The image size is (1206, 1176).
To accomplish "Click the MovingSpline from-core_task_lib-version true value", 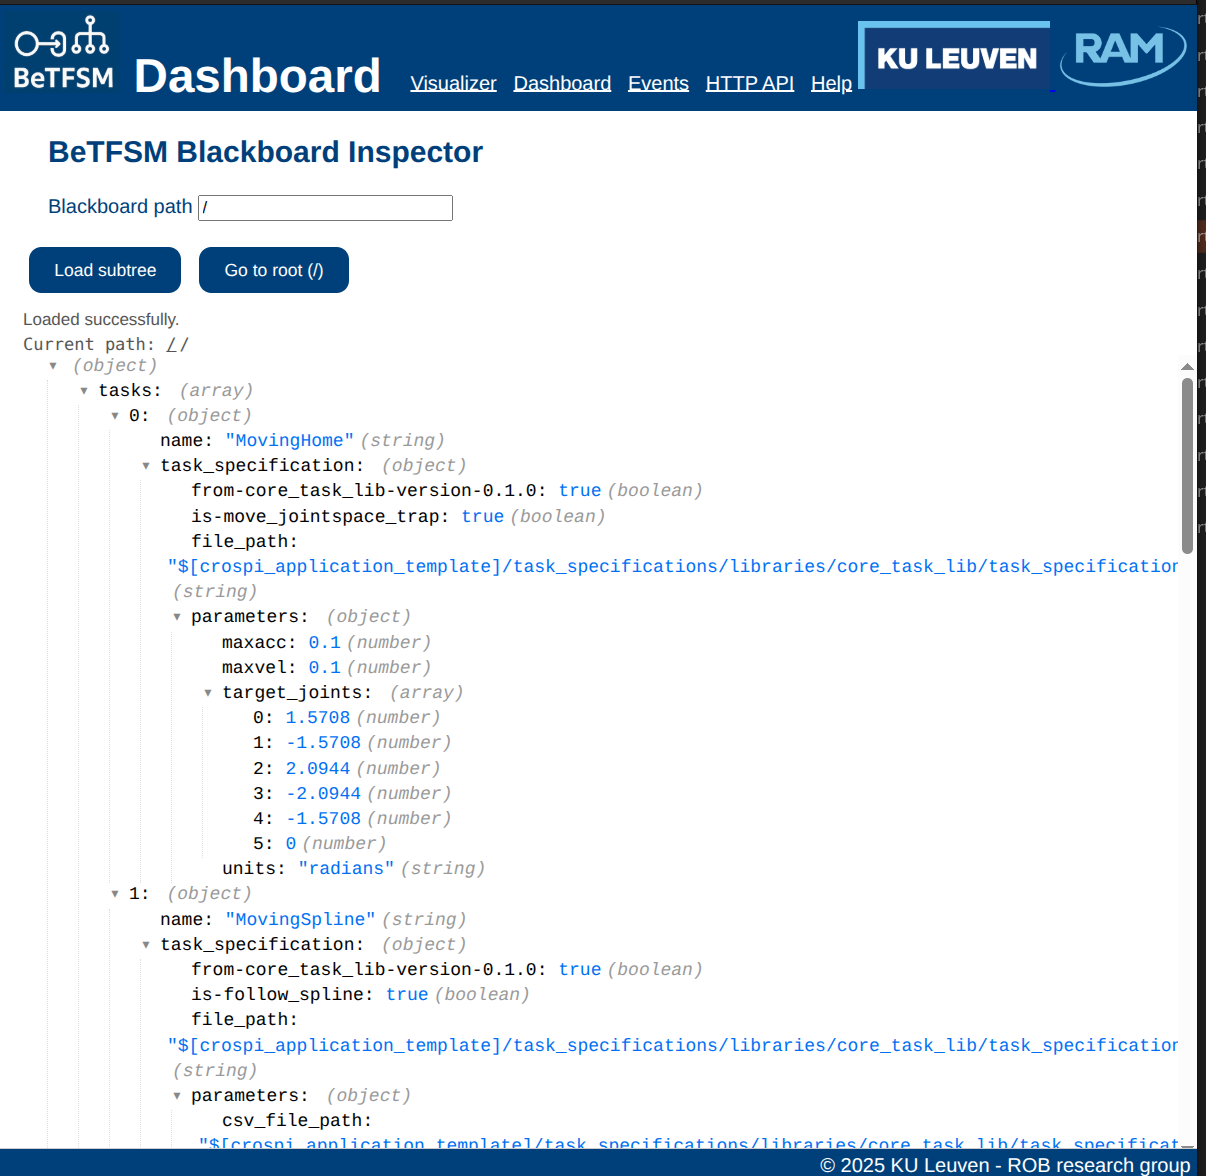I will (580, 970).
